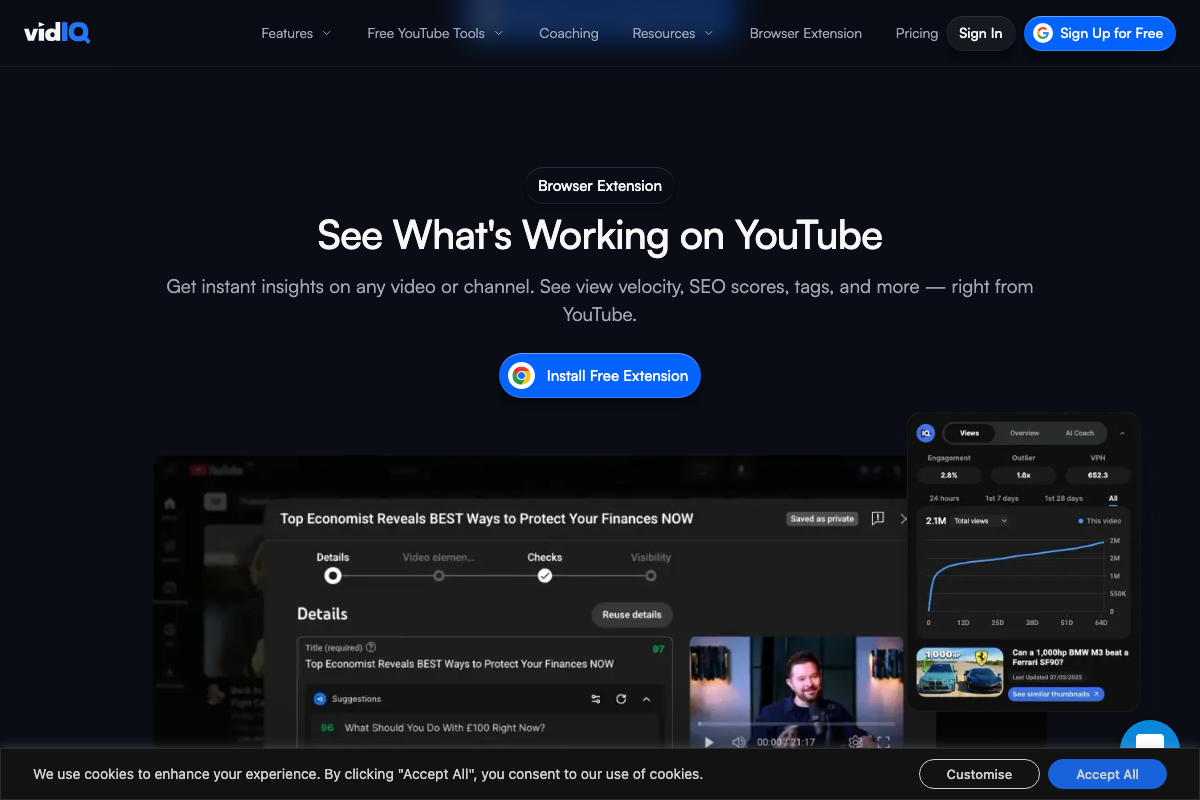Screen dimensions: 1200x800
Task: Click the BMW M3 vs Ferrari thumbnail
Action: coord(960,672)
